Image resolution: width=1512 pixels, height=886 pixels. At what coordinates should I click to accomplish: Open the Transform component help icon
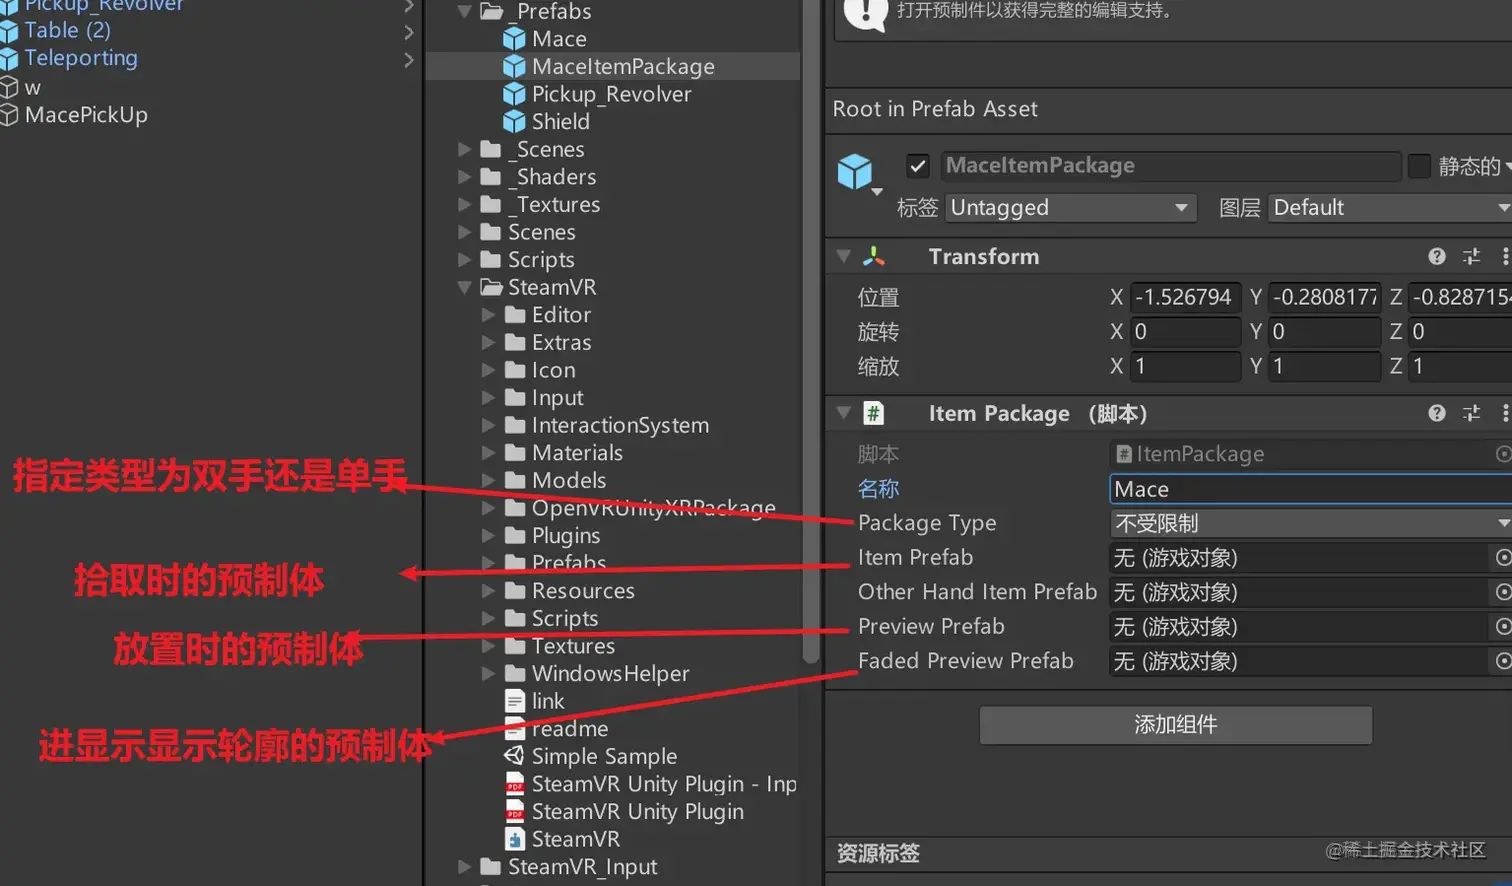tap(1437, 256)
